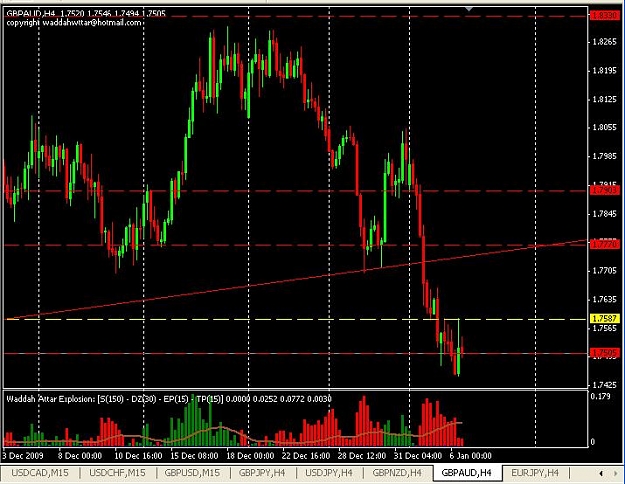Click the 3 Dec 2009 date label
The image size is (625, 484).
click(23, 456)
